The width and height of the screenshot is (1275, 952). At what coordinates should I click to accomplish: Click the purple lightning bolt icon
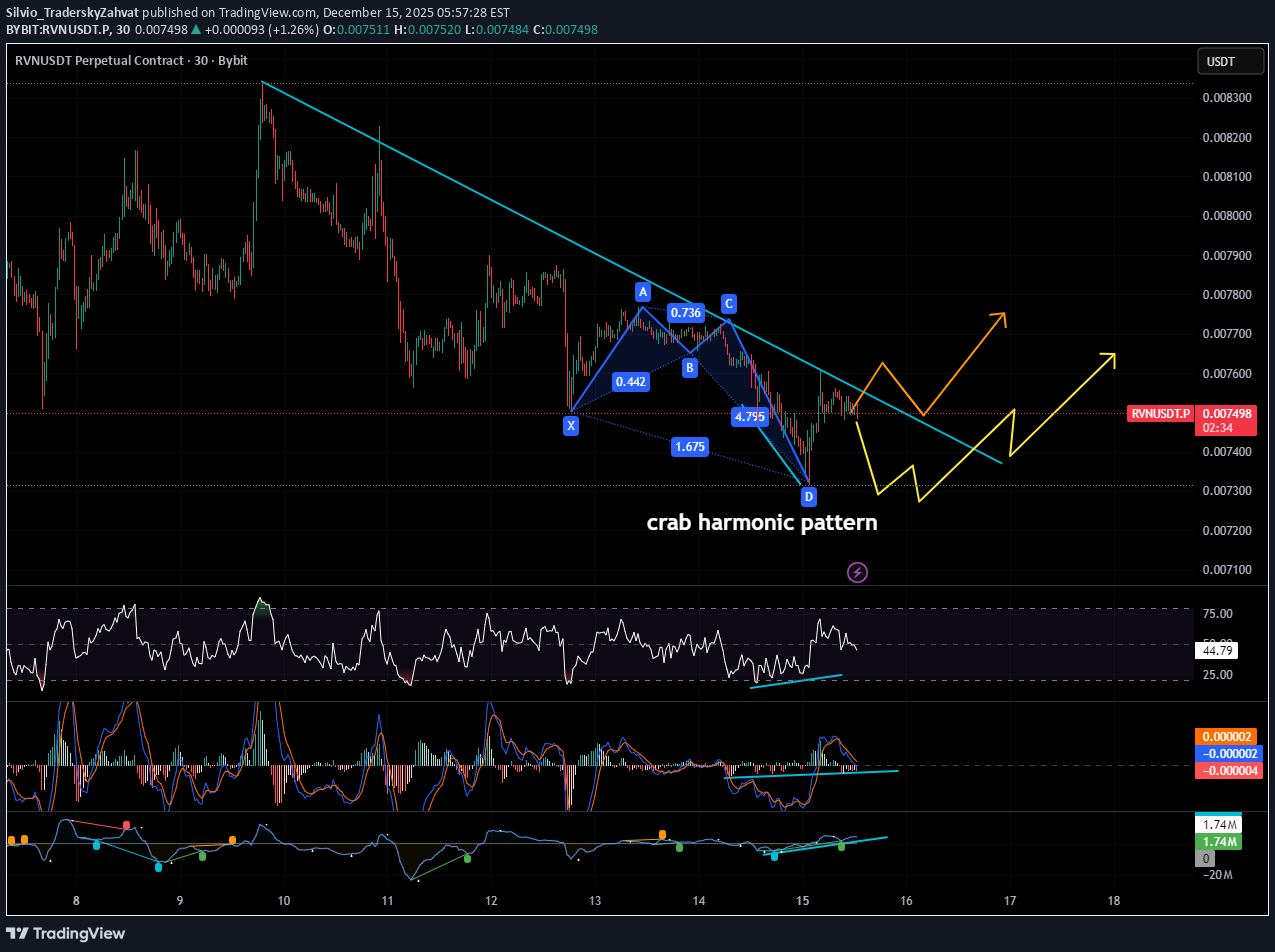point(858,572)
